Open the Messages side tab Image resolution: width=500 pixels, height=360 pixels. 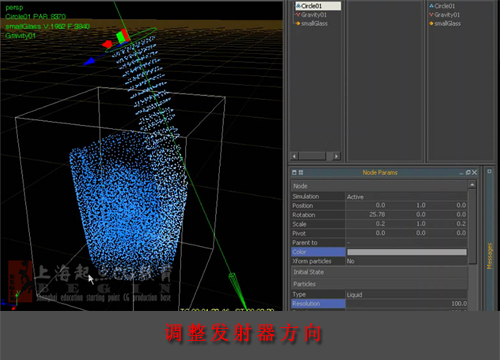click(x=489, y=256)
